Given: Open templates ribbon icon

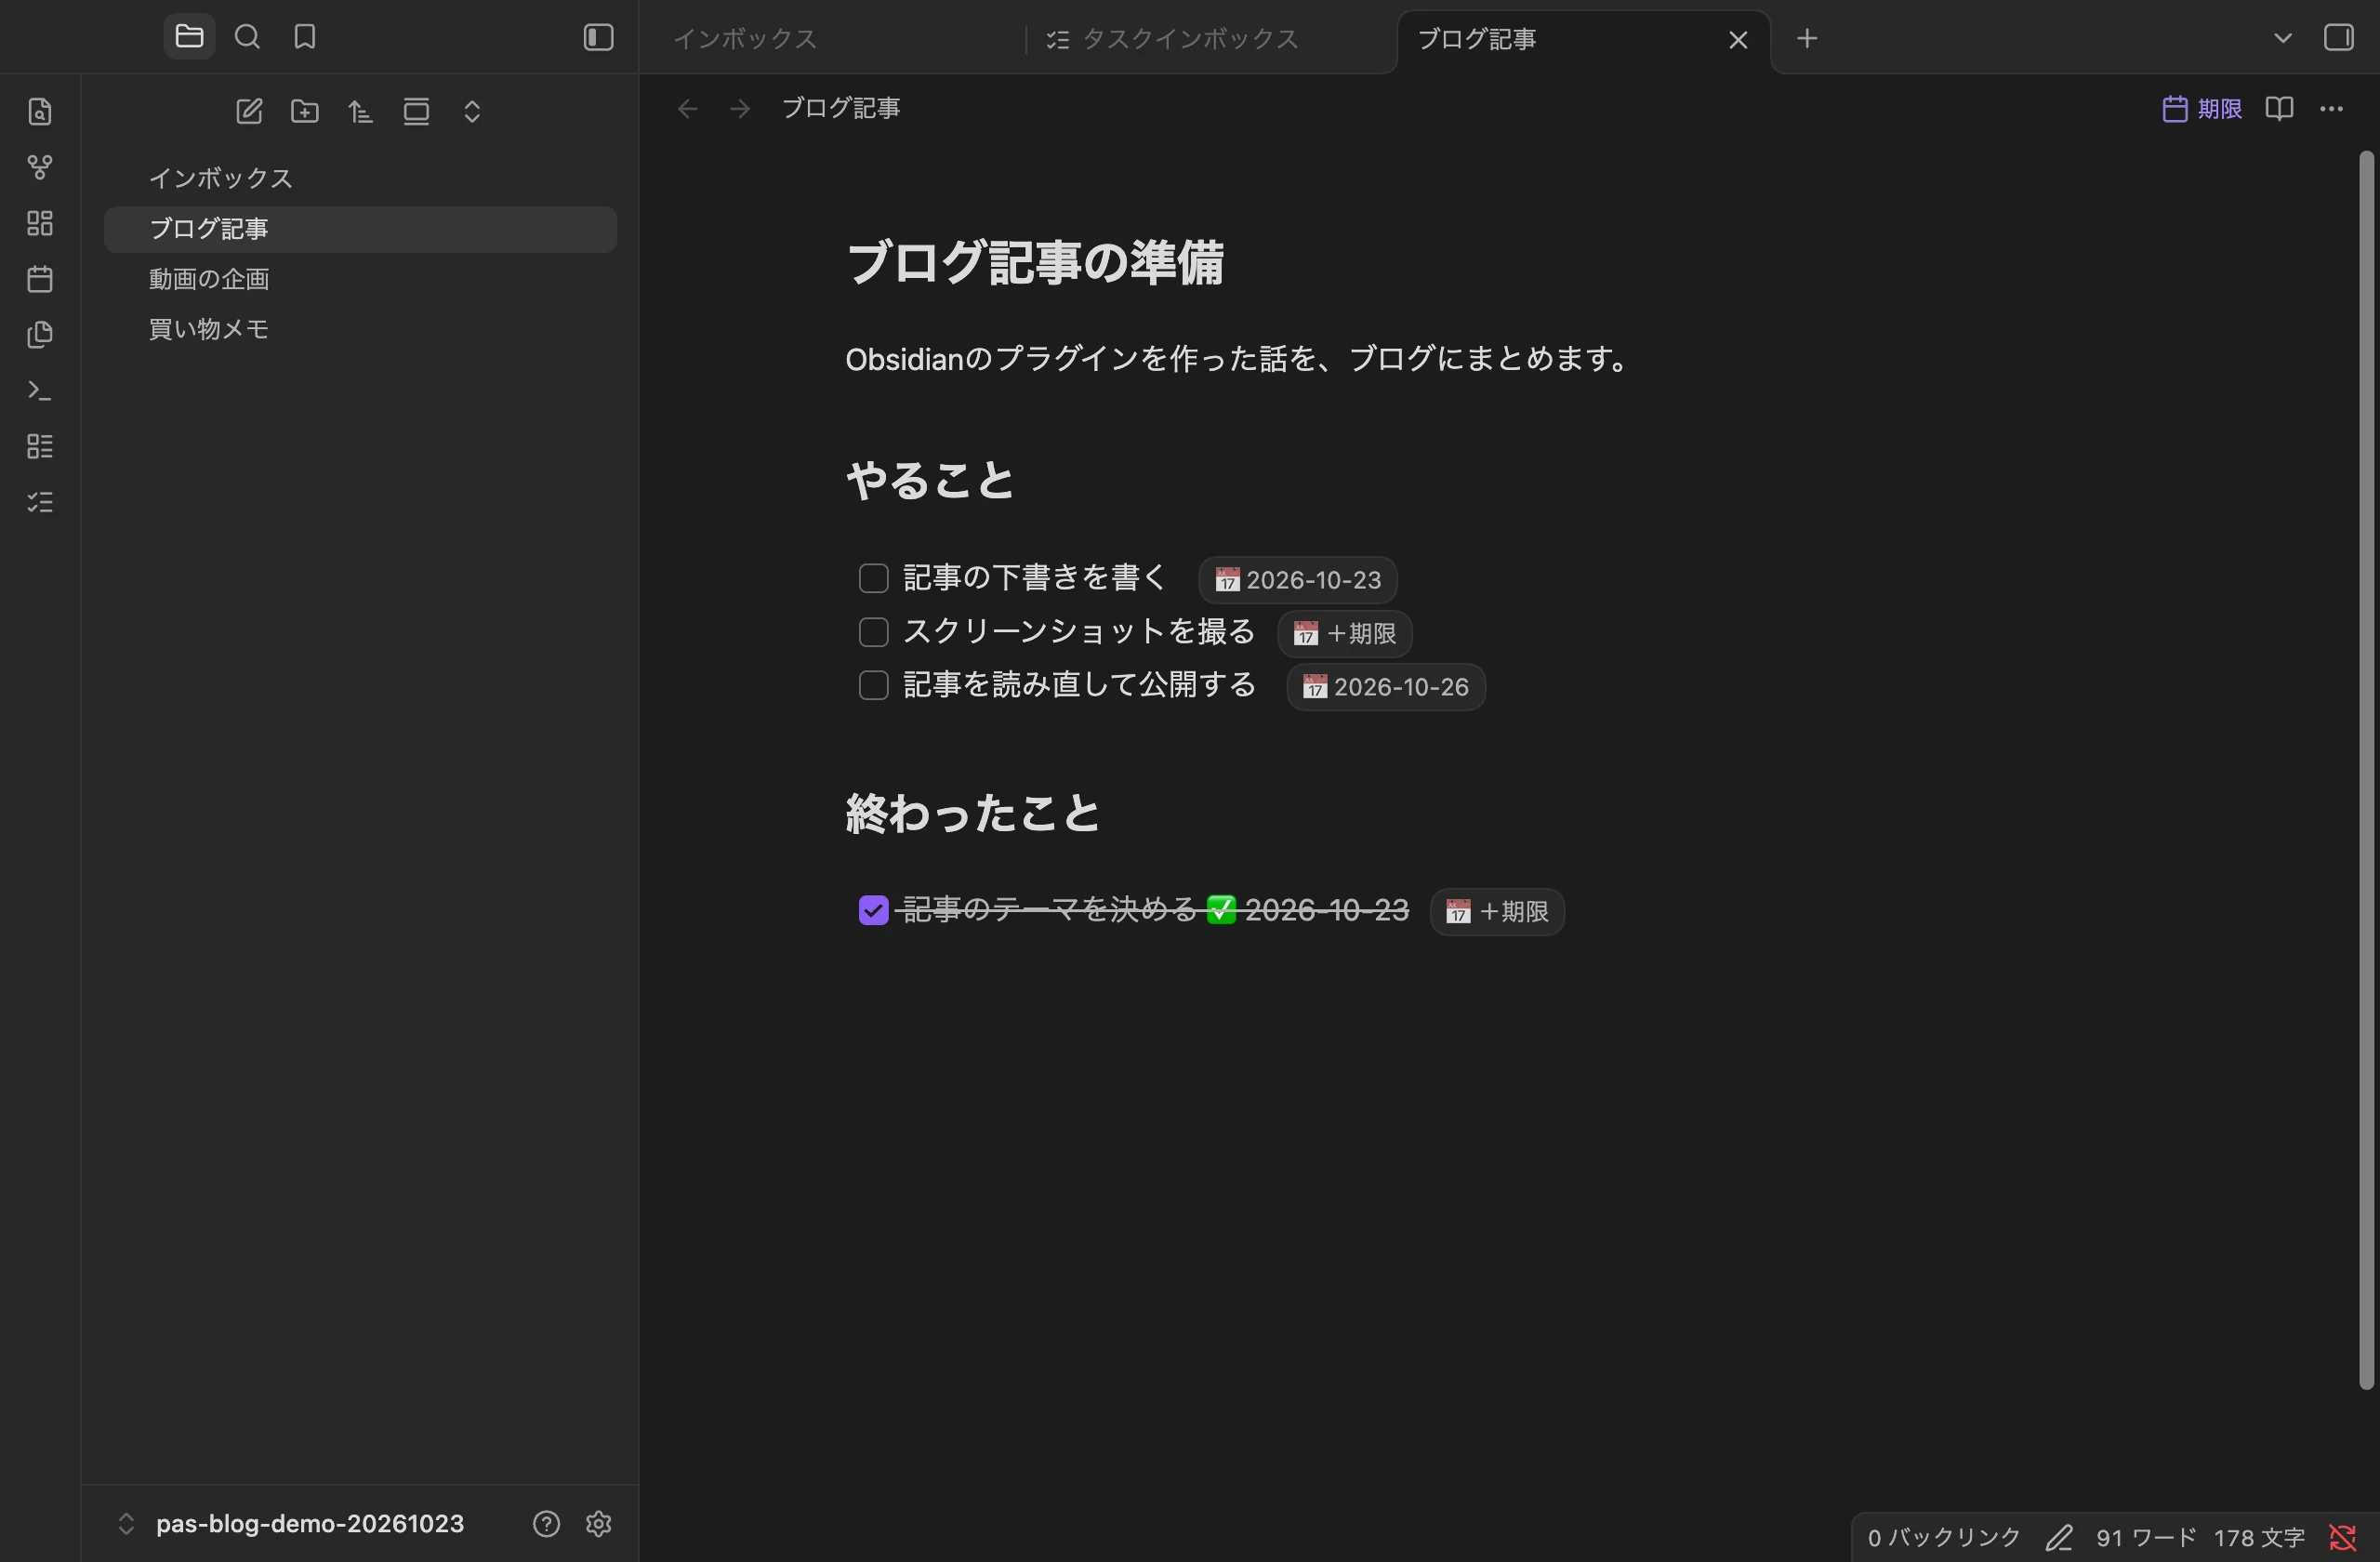Looking at the screenshot, I should click(x=40, y=334).
